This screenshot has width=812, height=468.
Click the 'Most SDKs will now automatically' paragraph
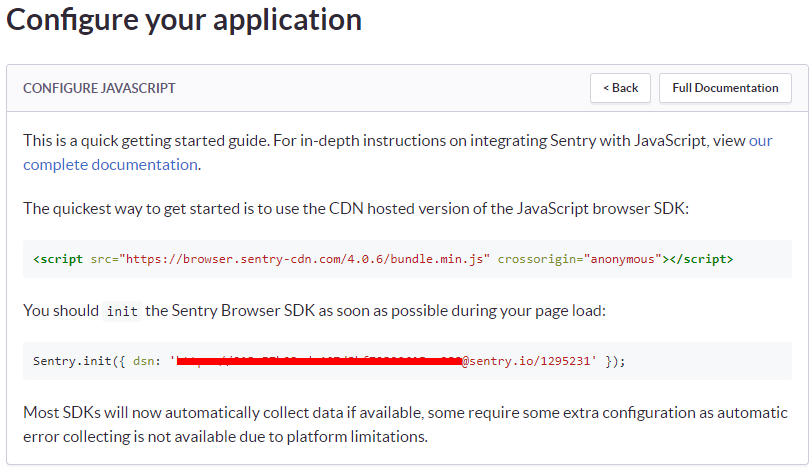(x=405, y=425)
